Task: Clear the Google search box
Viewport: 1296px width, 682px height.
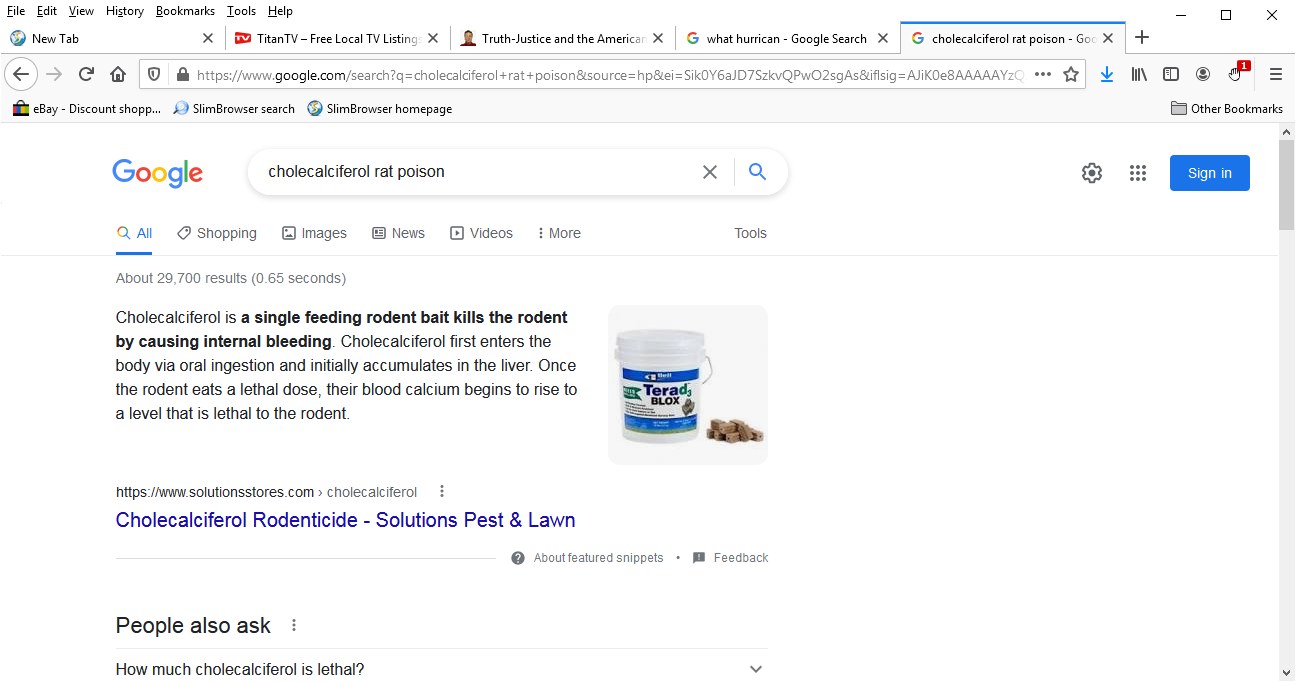Action: (710, 172)
